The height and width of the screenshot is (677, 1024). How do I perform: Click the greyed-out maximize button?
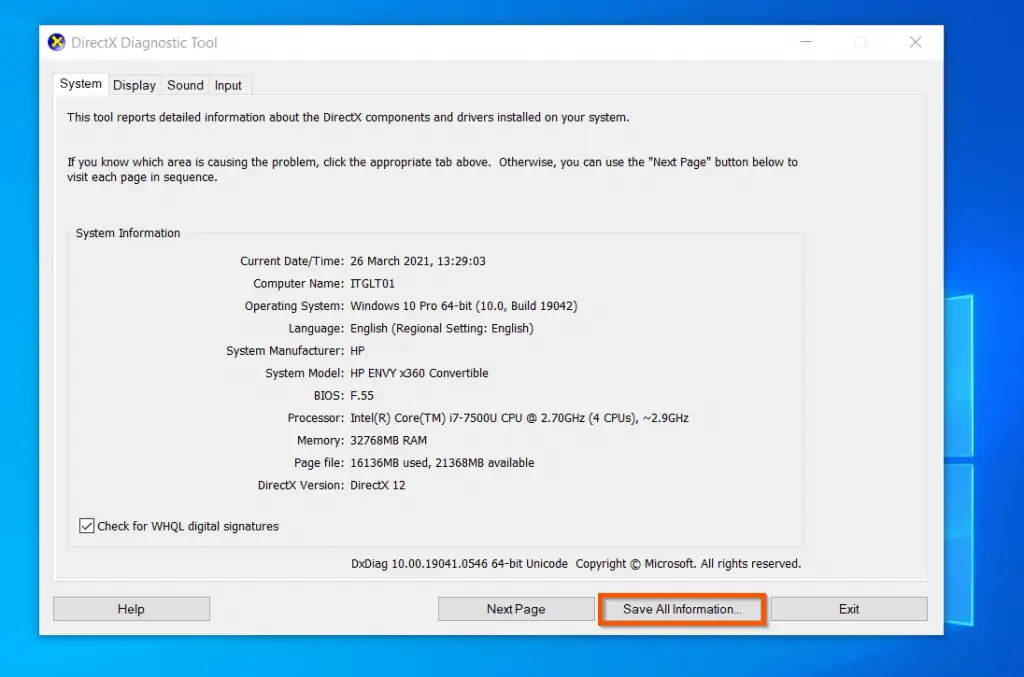pyautogui.click(x=861, y=42)
